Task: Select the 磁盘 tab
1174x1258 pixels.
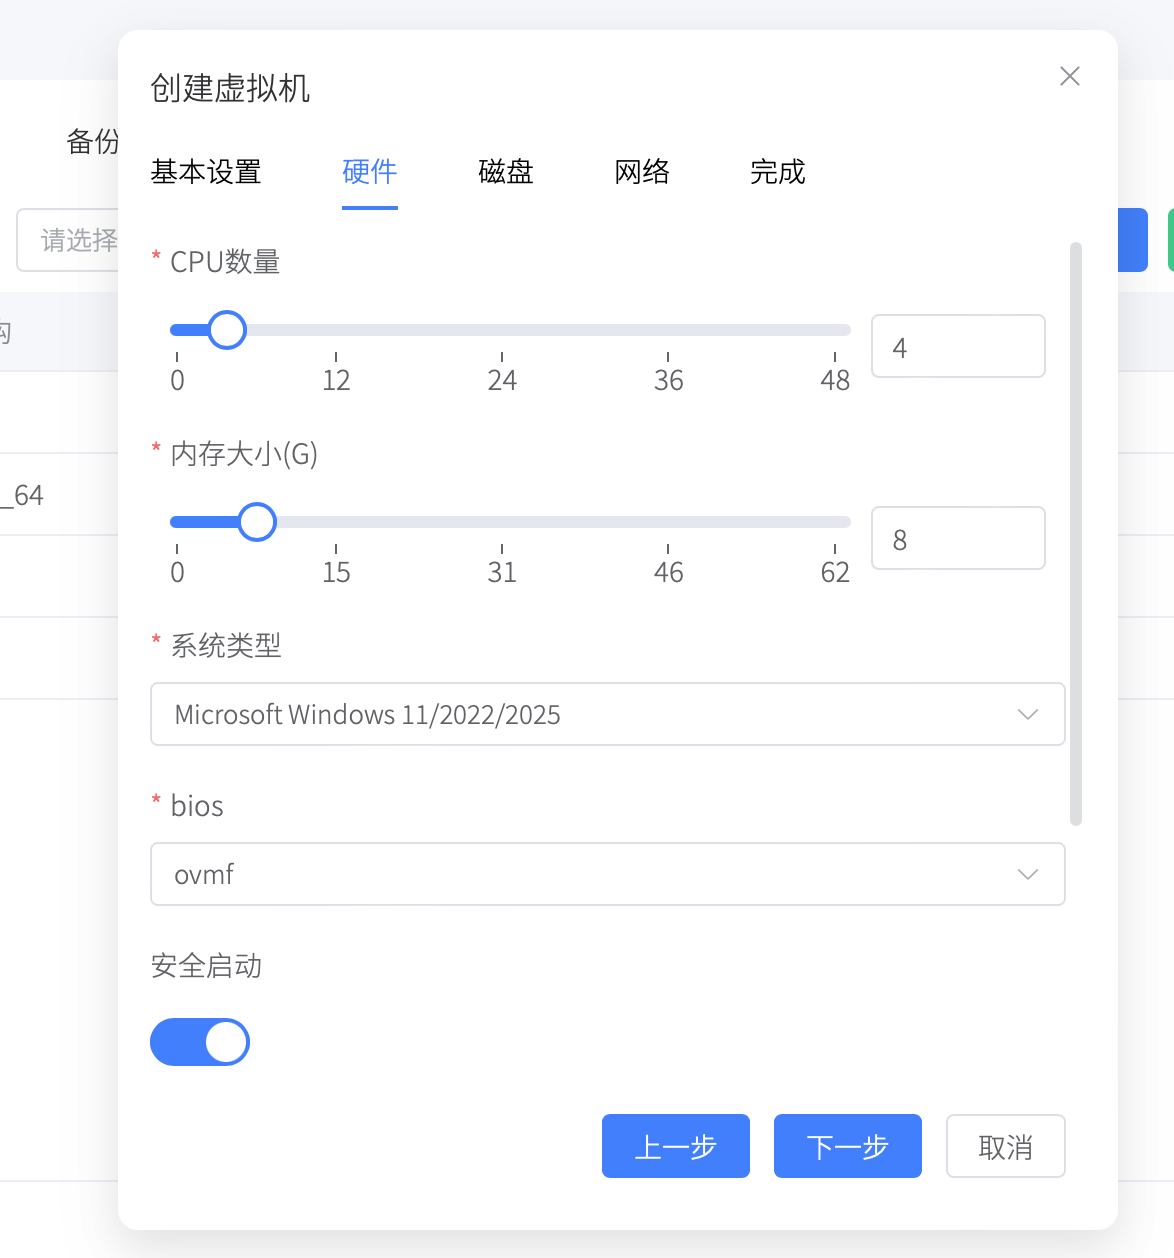Action: coord(505,172)
